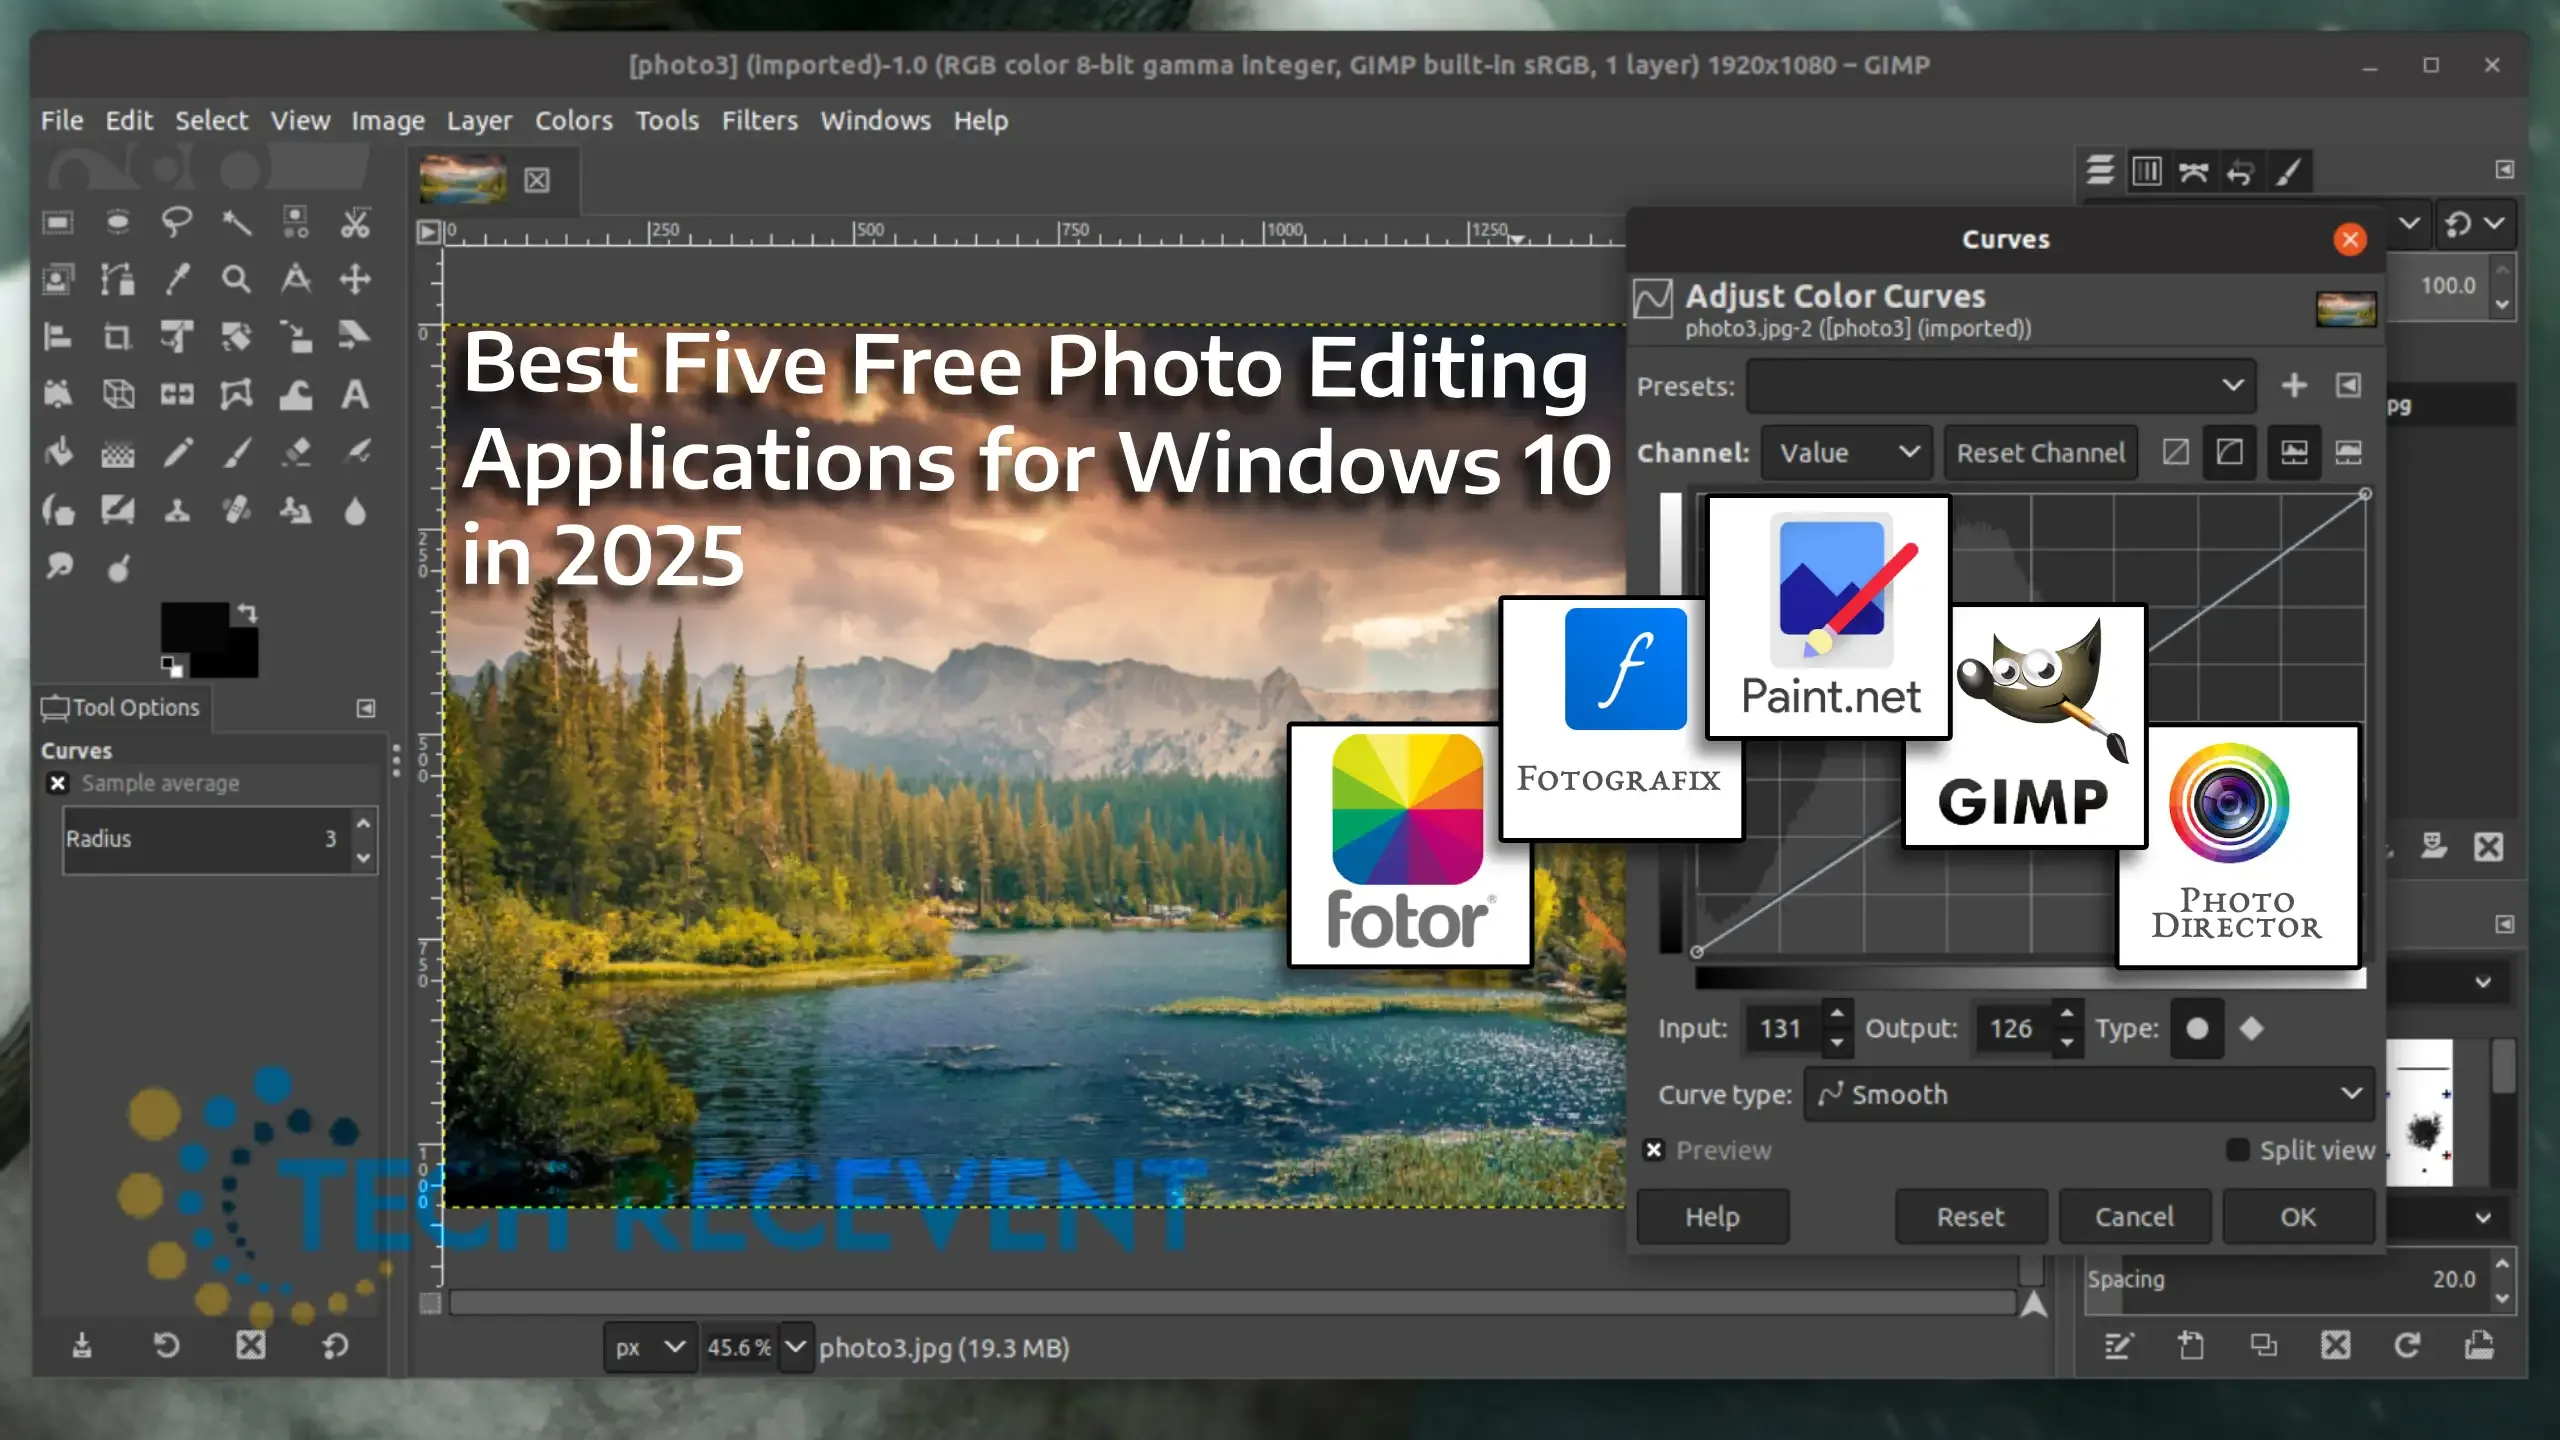Click OK in the Curves dialog
This screenshot has height=1440, width=2560.
(x=2298, y=1217)
